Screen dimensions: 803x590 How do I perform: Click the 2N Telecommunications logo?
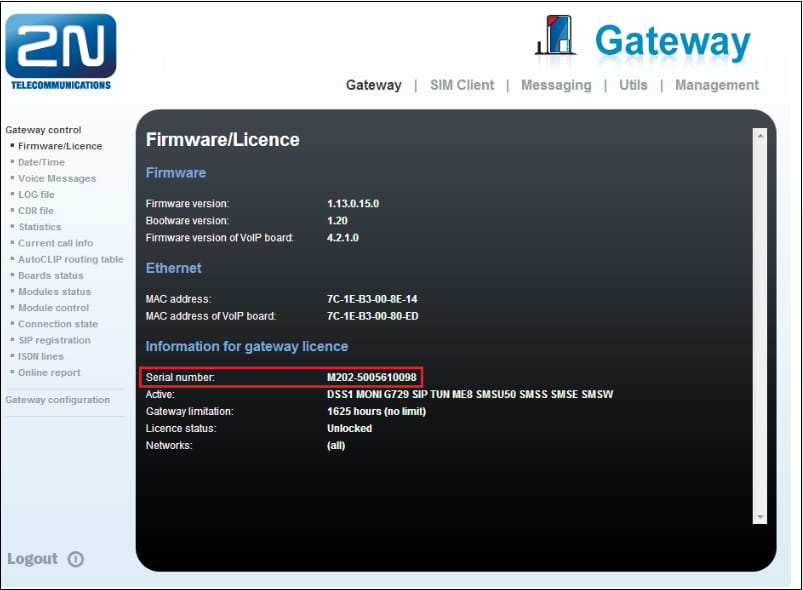[60, 52]
